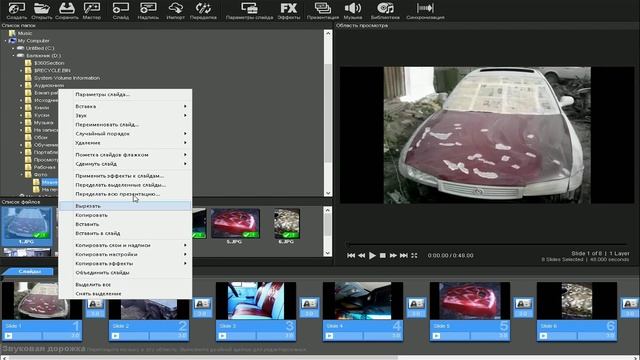Switch to the Слайды tab

tap(29, 271)
